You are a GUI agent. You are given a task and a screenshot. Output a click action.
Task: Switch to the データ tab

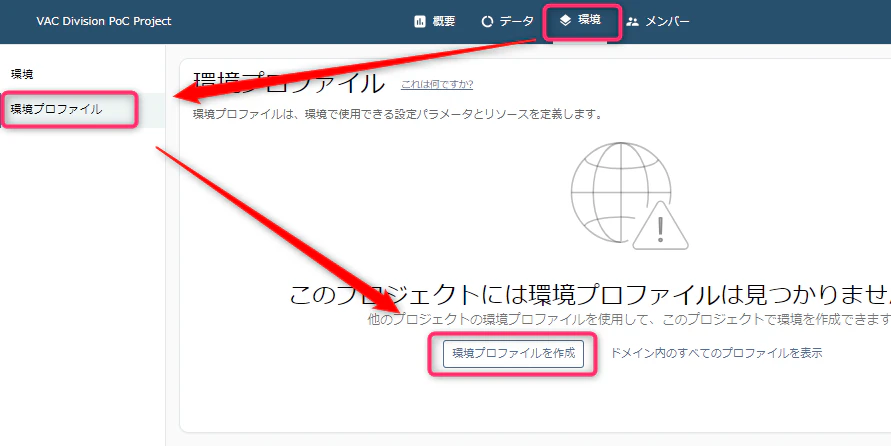(507, 22)
